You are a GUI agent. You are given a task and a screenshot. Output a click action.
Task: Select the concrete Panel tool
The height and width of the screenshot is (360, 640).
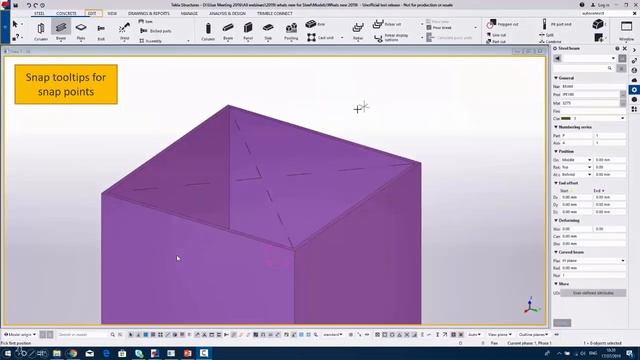tap(248, 31)
